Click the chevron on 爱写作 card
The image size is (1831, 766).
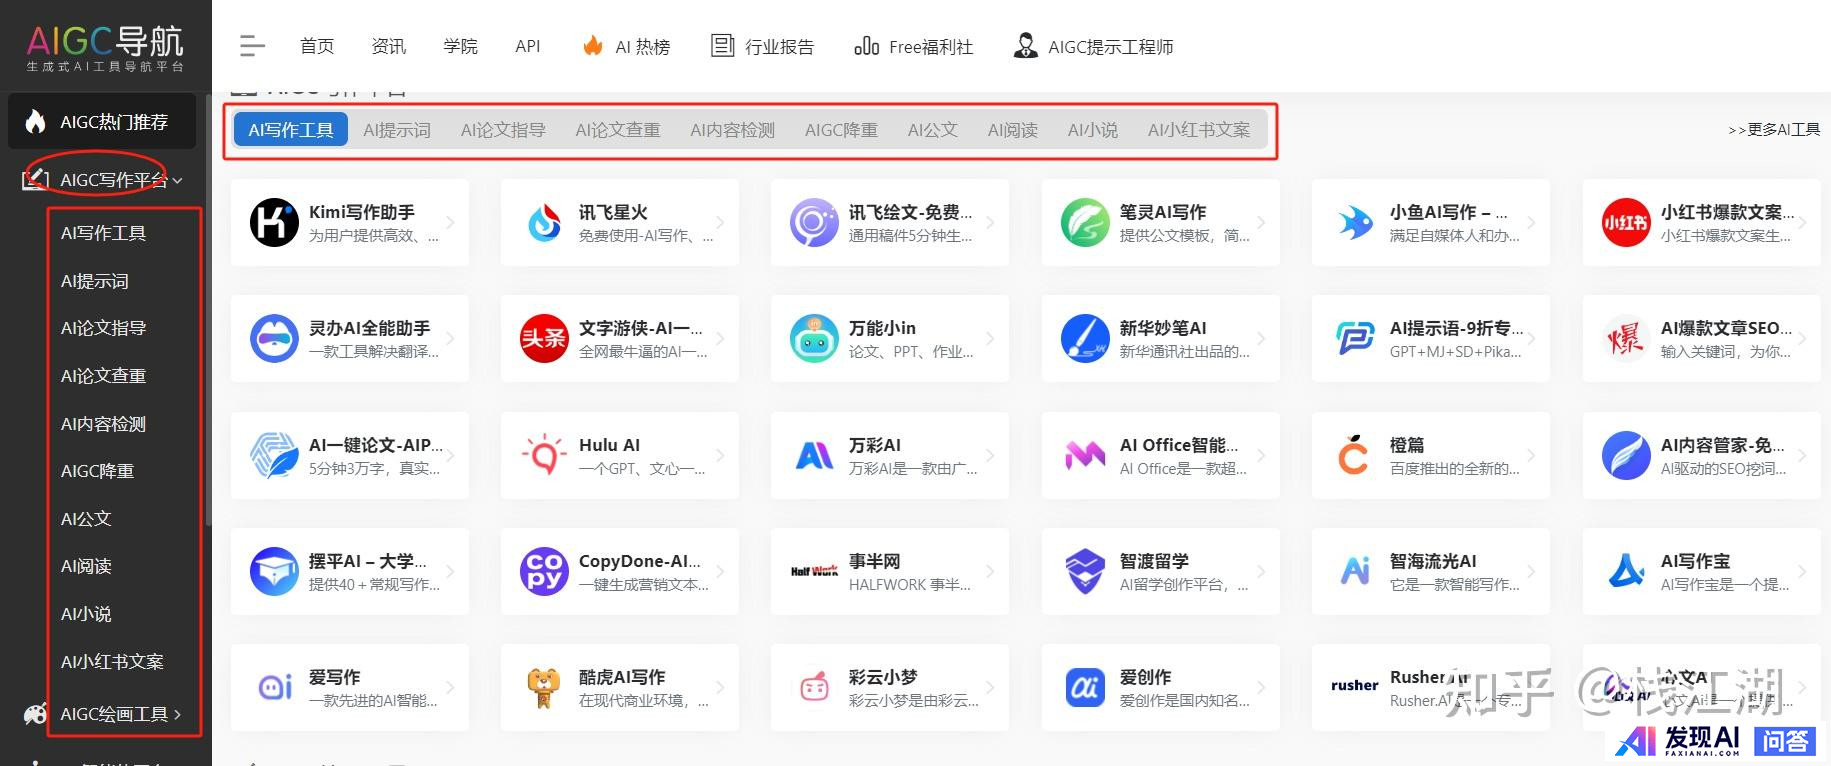point(450,688)
